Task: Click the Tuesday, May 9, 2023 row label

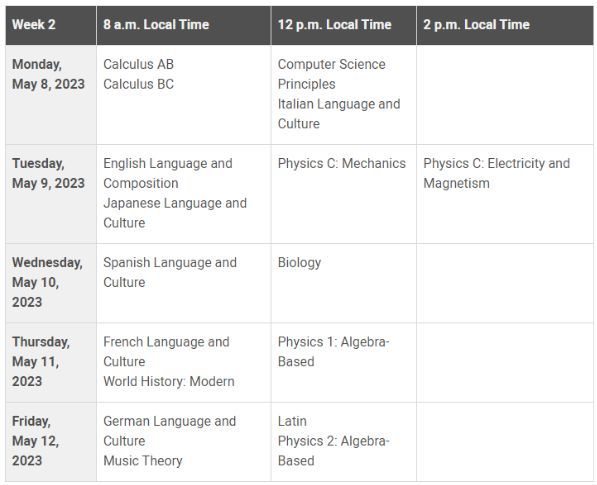Action: [48, 173]
